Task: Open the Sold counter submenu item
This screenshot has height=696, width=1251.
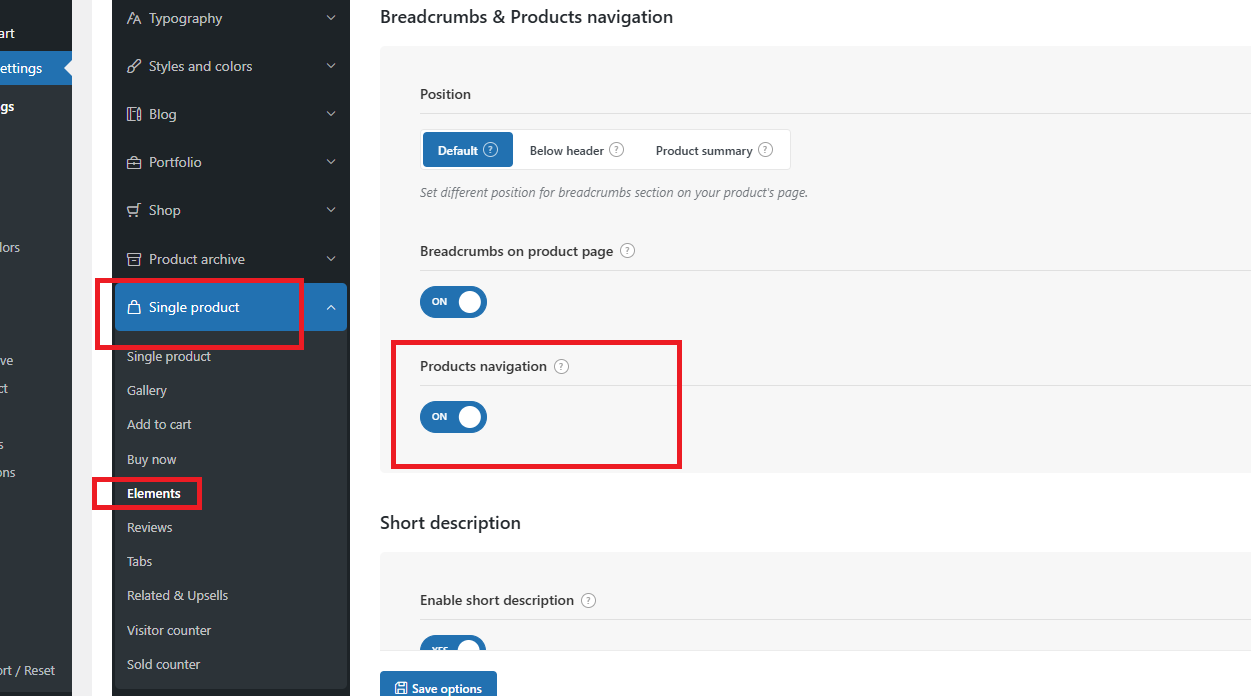Action: pos(164,664)
